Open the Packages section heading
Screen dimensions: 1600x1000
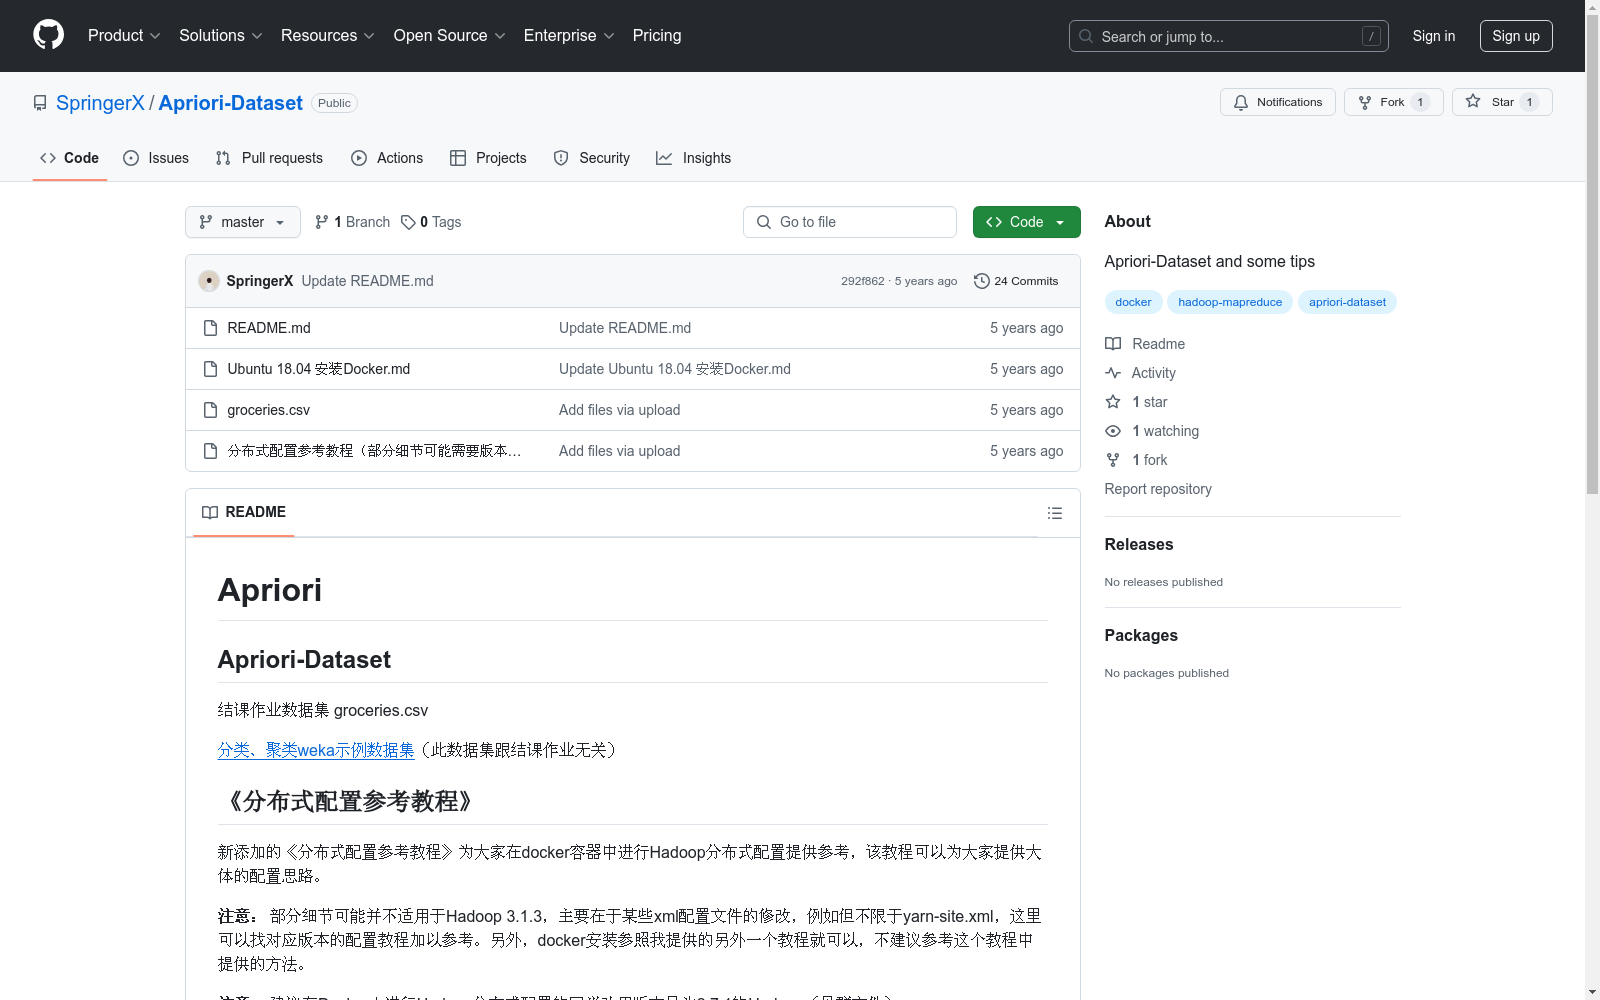click(x=1141, y=635)
